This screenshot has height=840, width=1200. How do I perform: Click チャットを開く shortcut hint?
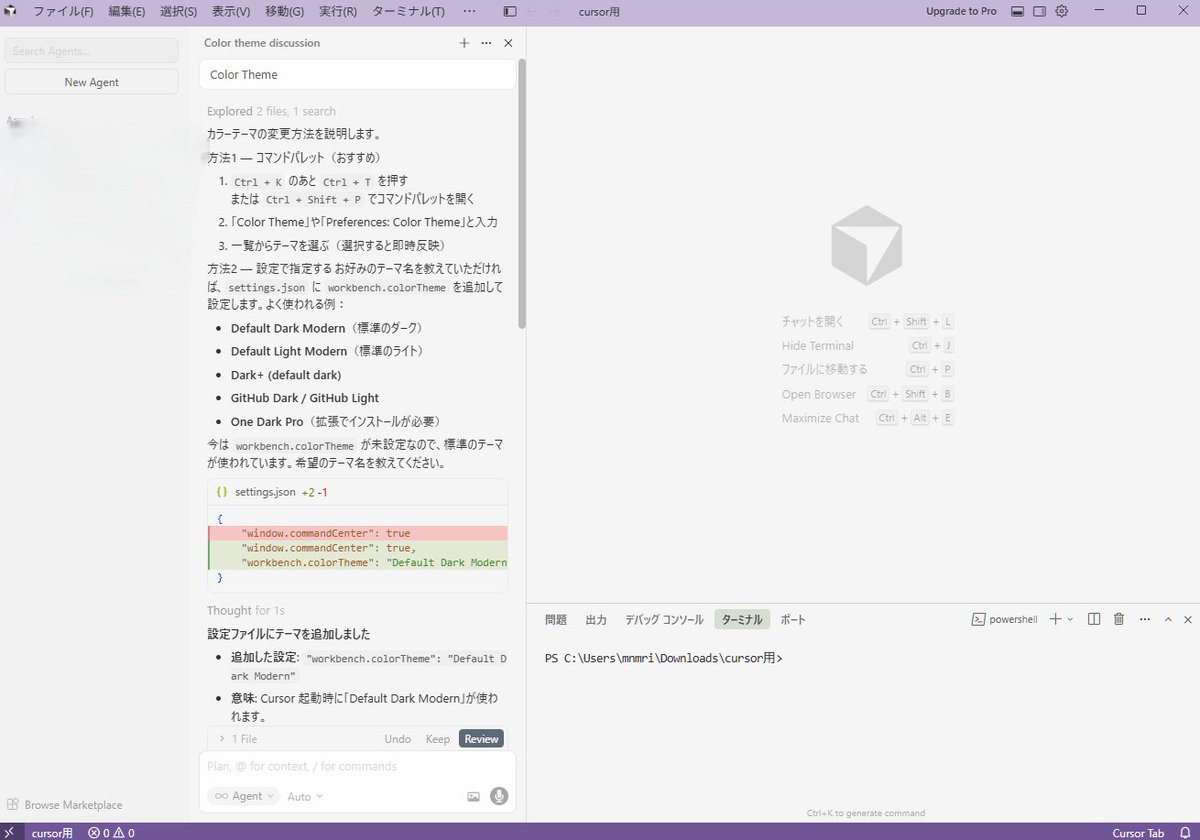point(868,322)
